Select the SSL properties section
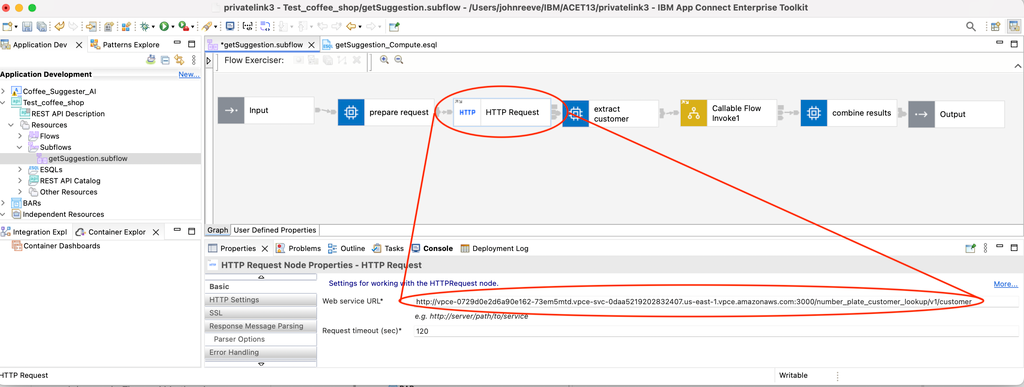Screen dimensions: 1024x387 click(x=261, y=313)
